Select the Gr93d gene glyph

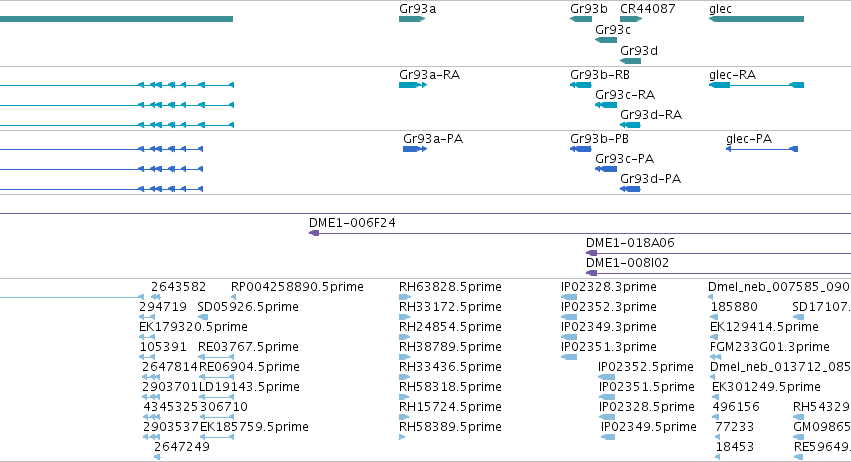click(631, 61)
